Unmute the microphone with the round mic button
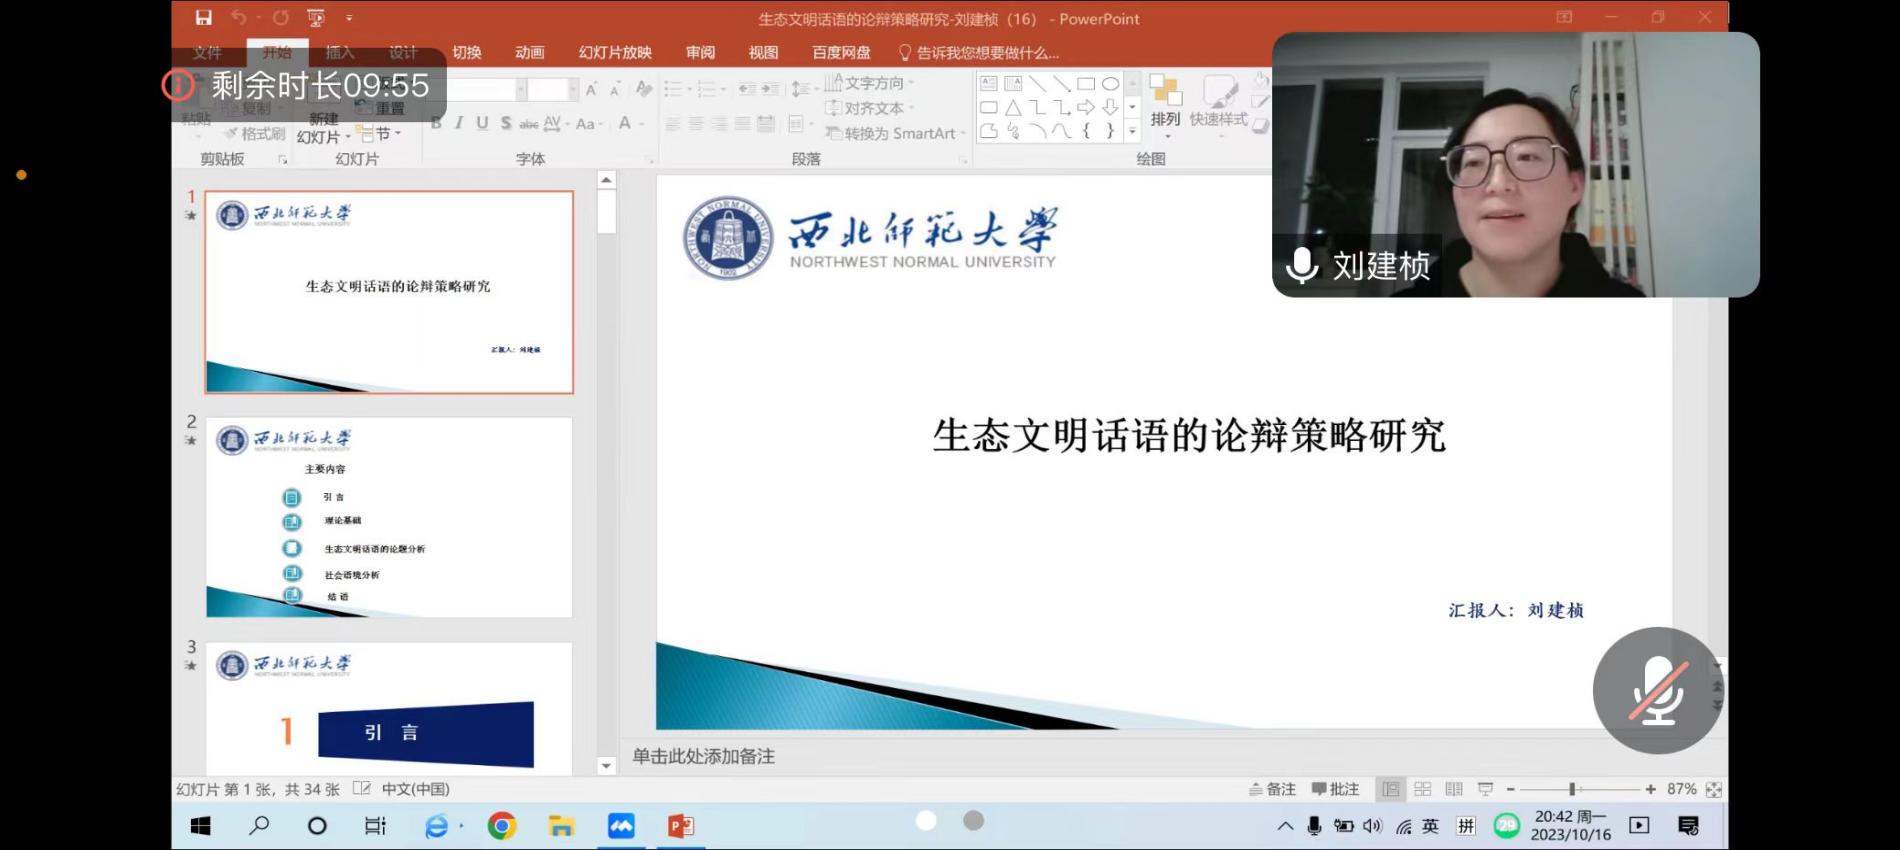The image size is (1900, 850). click(x=1657, y=690)
